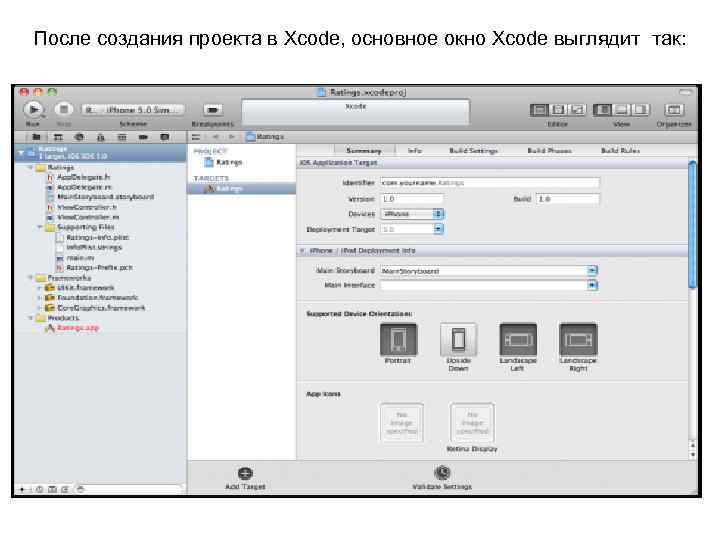
Task: Toggle Landscape Right orientation
Action: (x=578, y=340)
